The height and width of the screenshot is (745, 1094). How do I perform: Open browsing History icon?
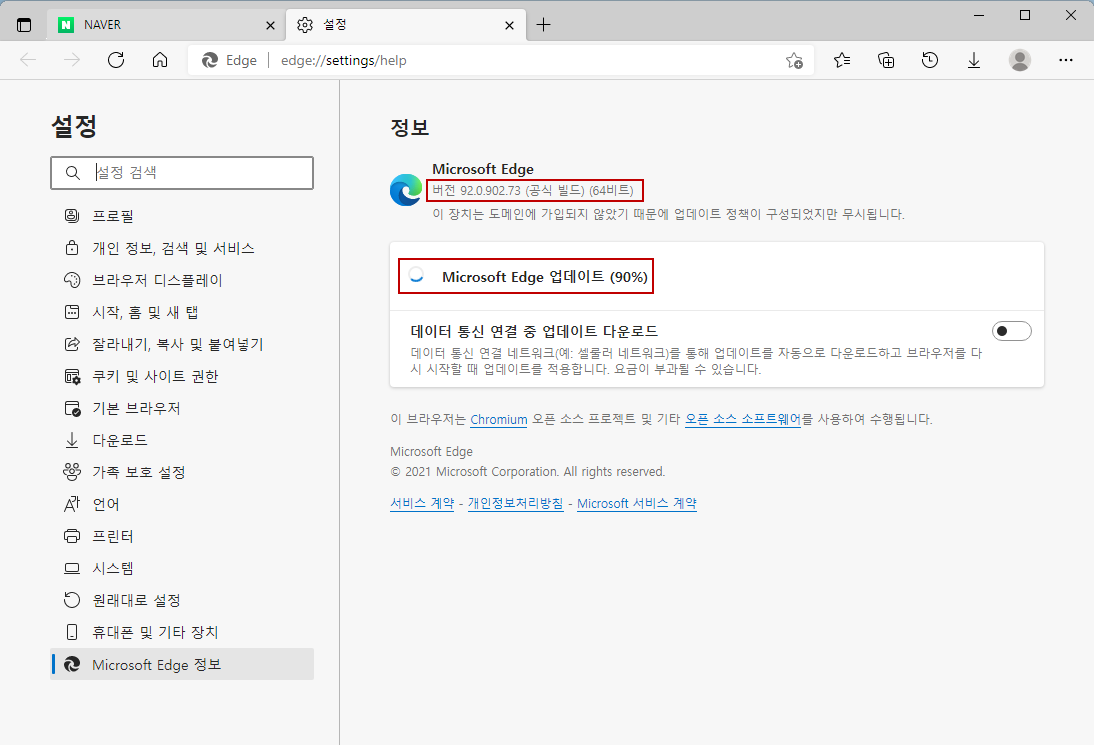[930, 60]
